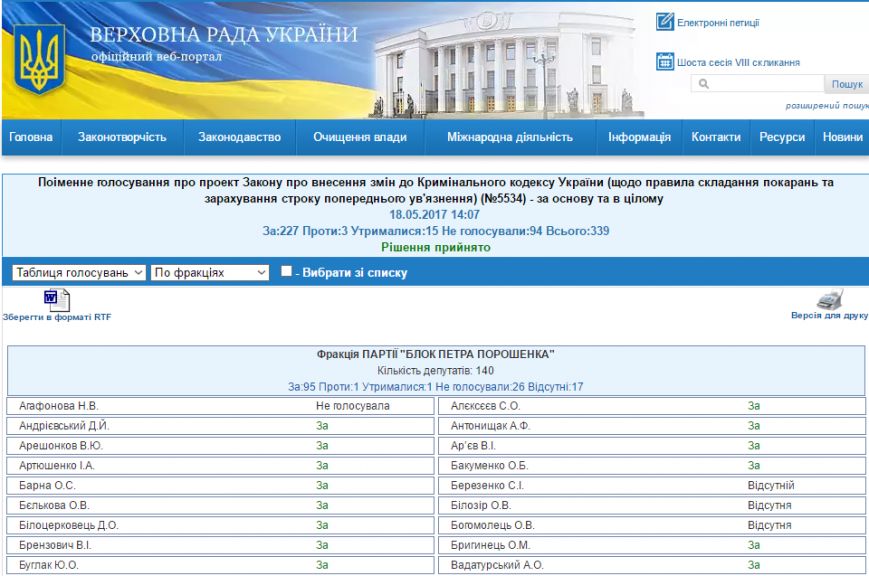Select deputy Білоцерковець Д.О.
Screen dimensions: 869x576
69,526
